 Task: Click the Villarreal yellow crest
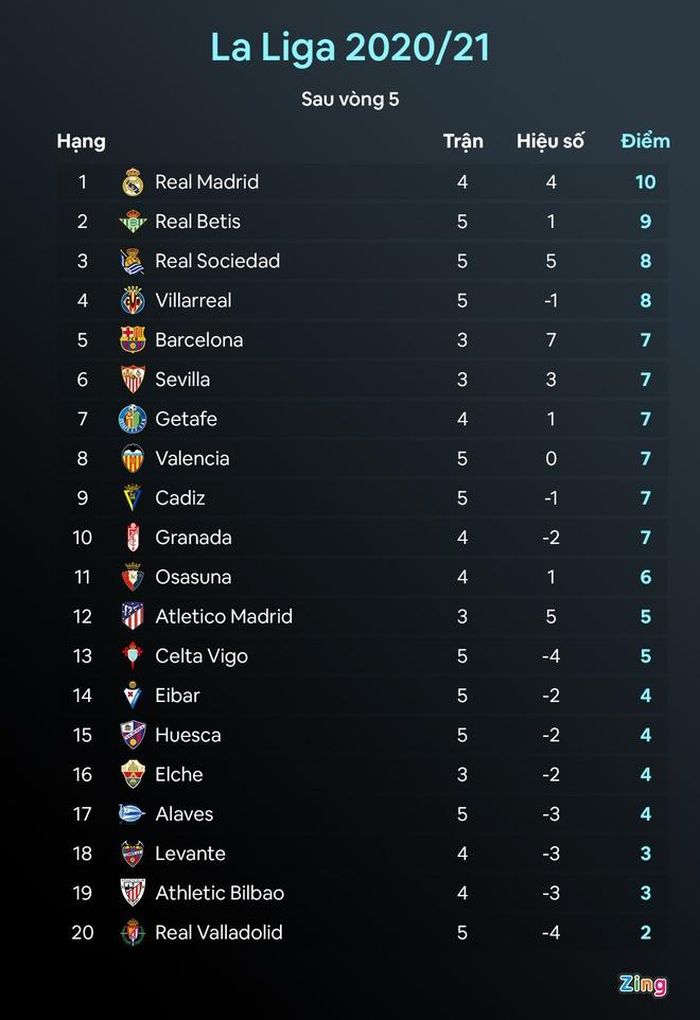tap(133, 301)
